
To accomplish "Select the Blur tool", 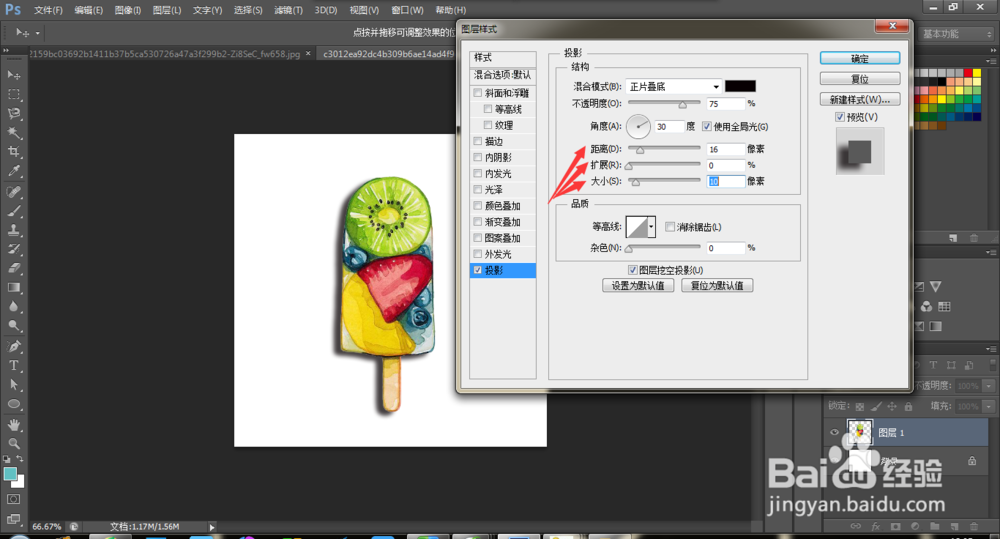I will [x=13, y=307].
